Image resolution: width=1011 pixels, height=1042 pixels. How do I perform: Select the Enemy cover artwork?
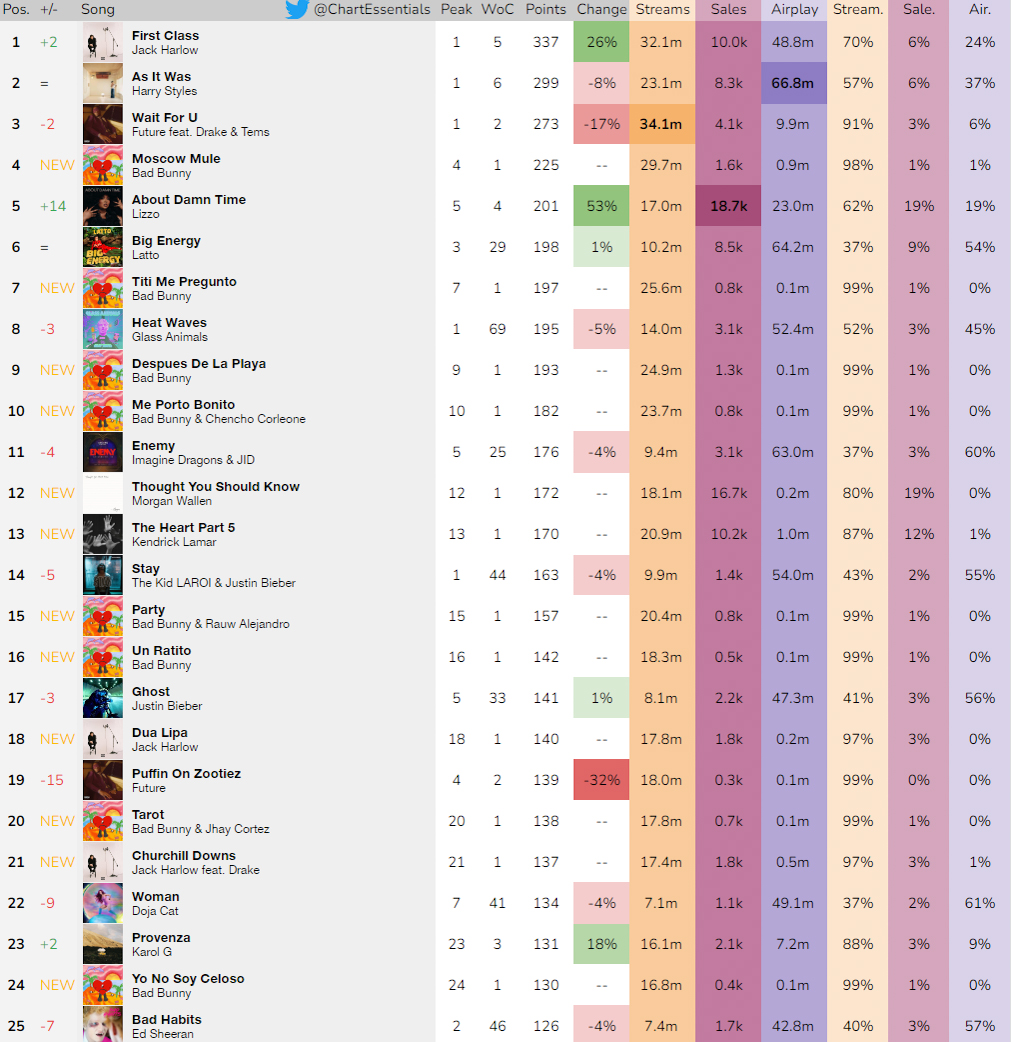(x=103, y=452)
